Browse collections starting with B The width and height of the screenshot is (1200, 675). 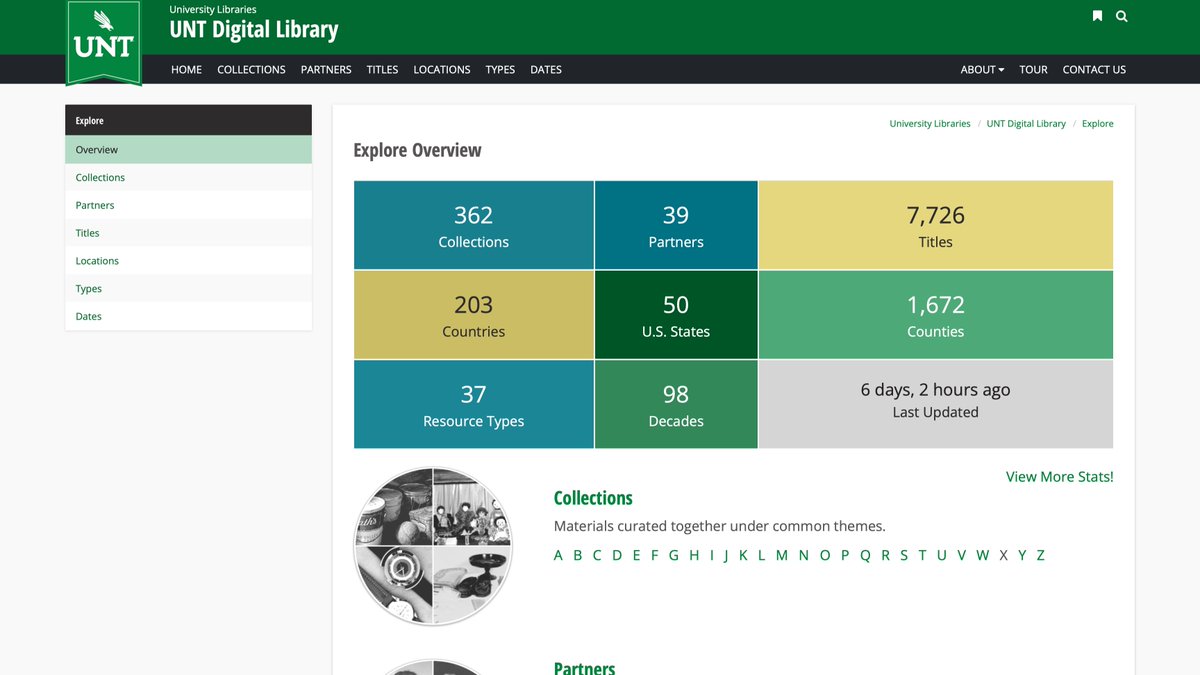point(577,555)
